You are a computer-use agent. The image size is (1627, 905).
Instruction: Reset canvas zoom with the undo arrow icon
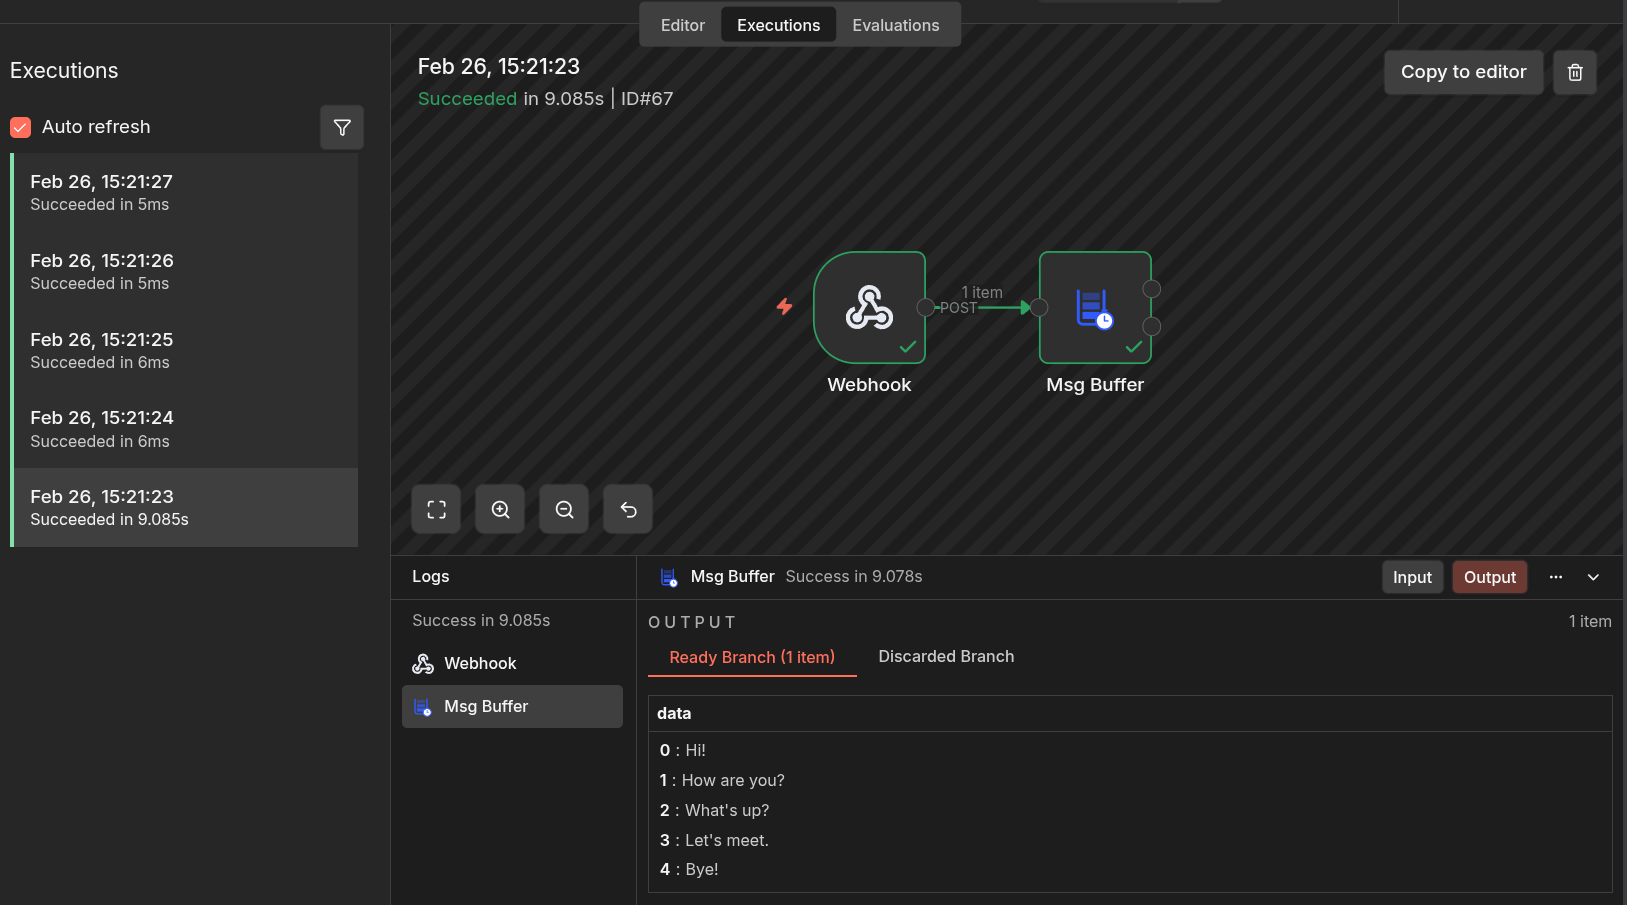click(x=628, y=510)
